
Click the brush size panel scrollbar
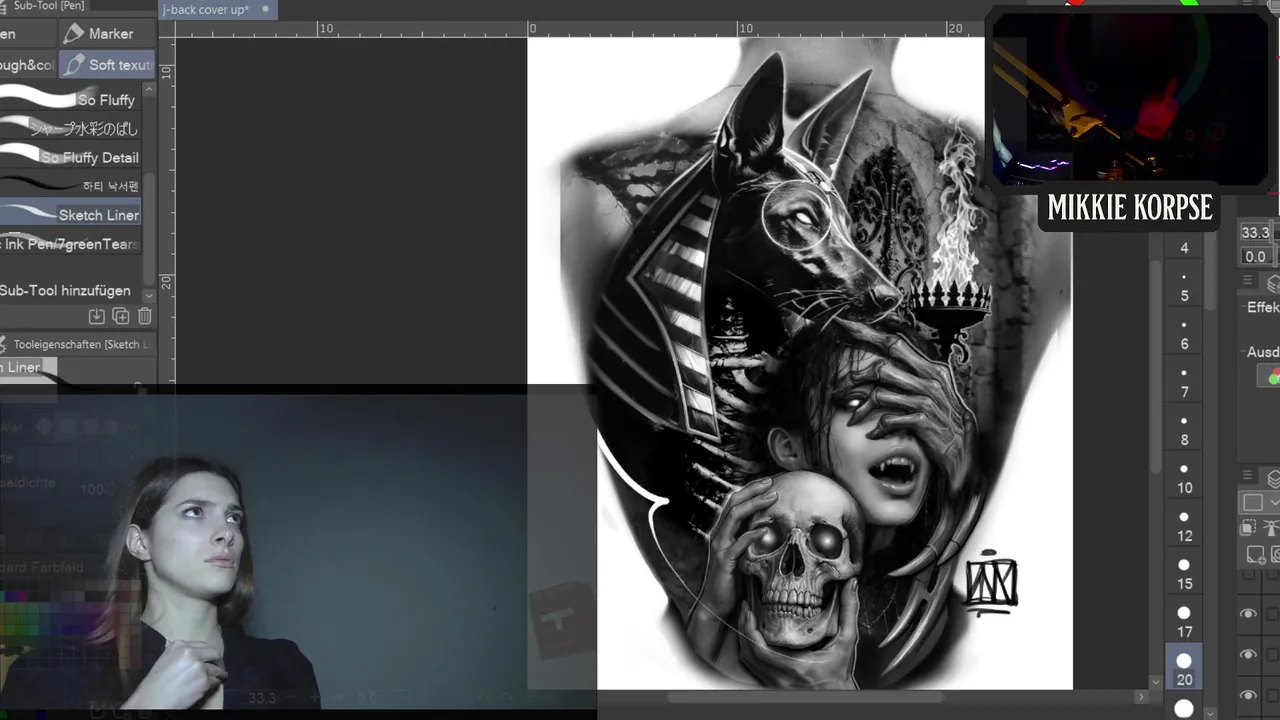[1209, 270]
